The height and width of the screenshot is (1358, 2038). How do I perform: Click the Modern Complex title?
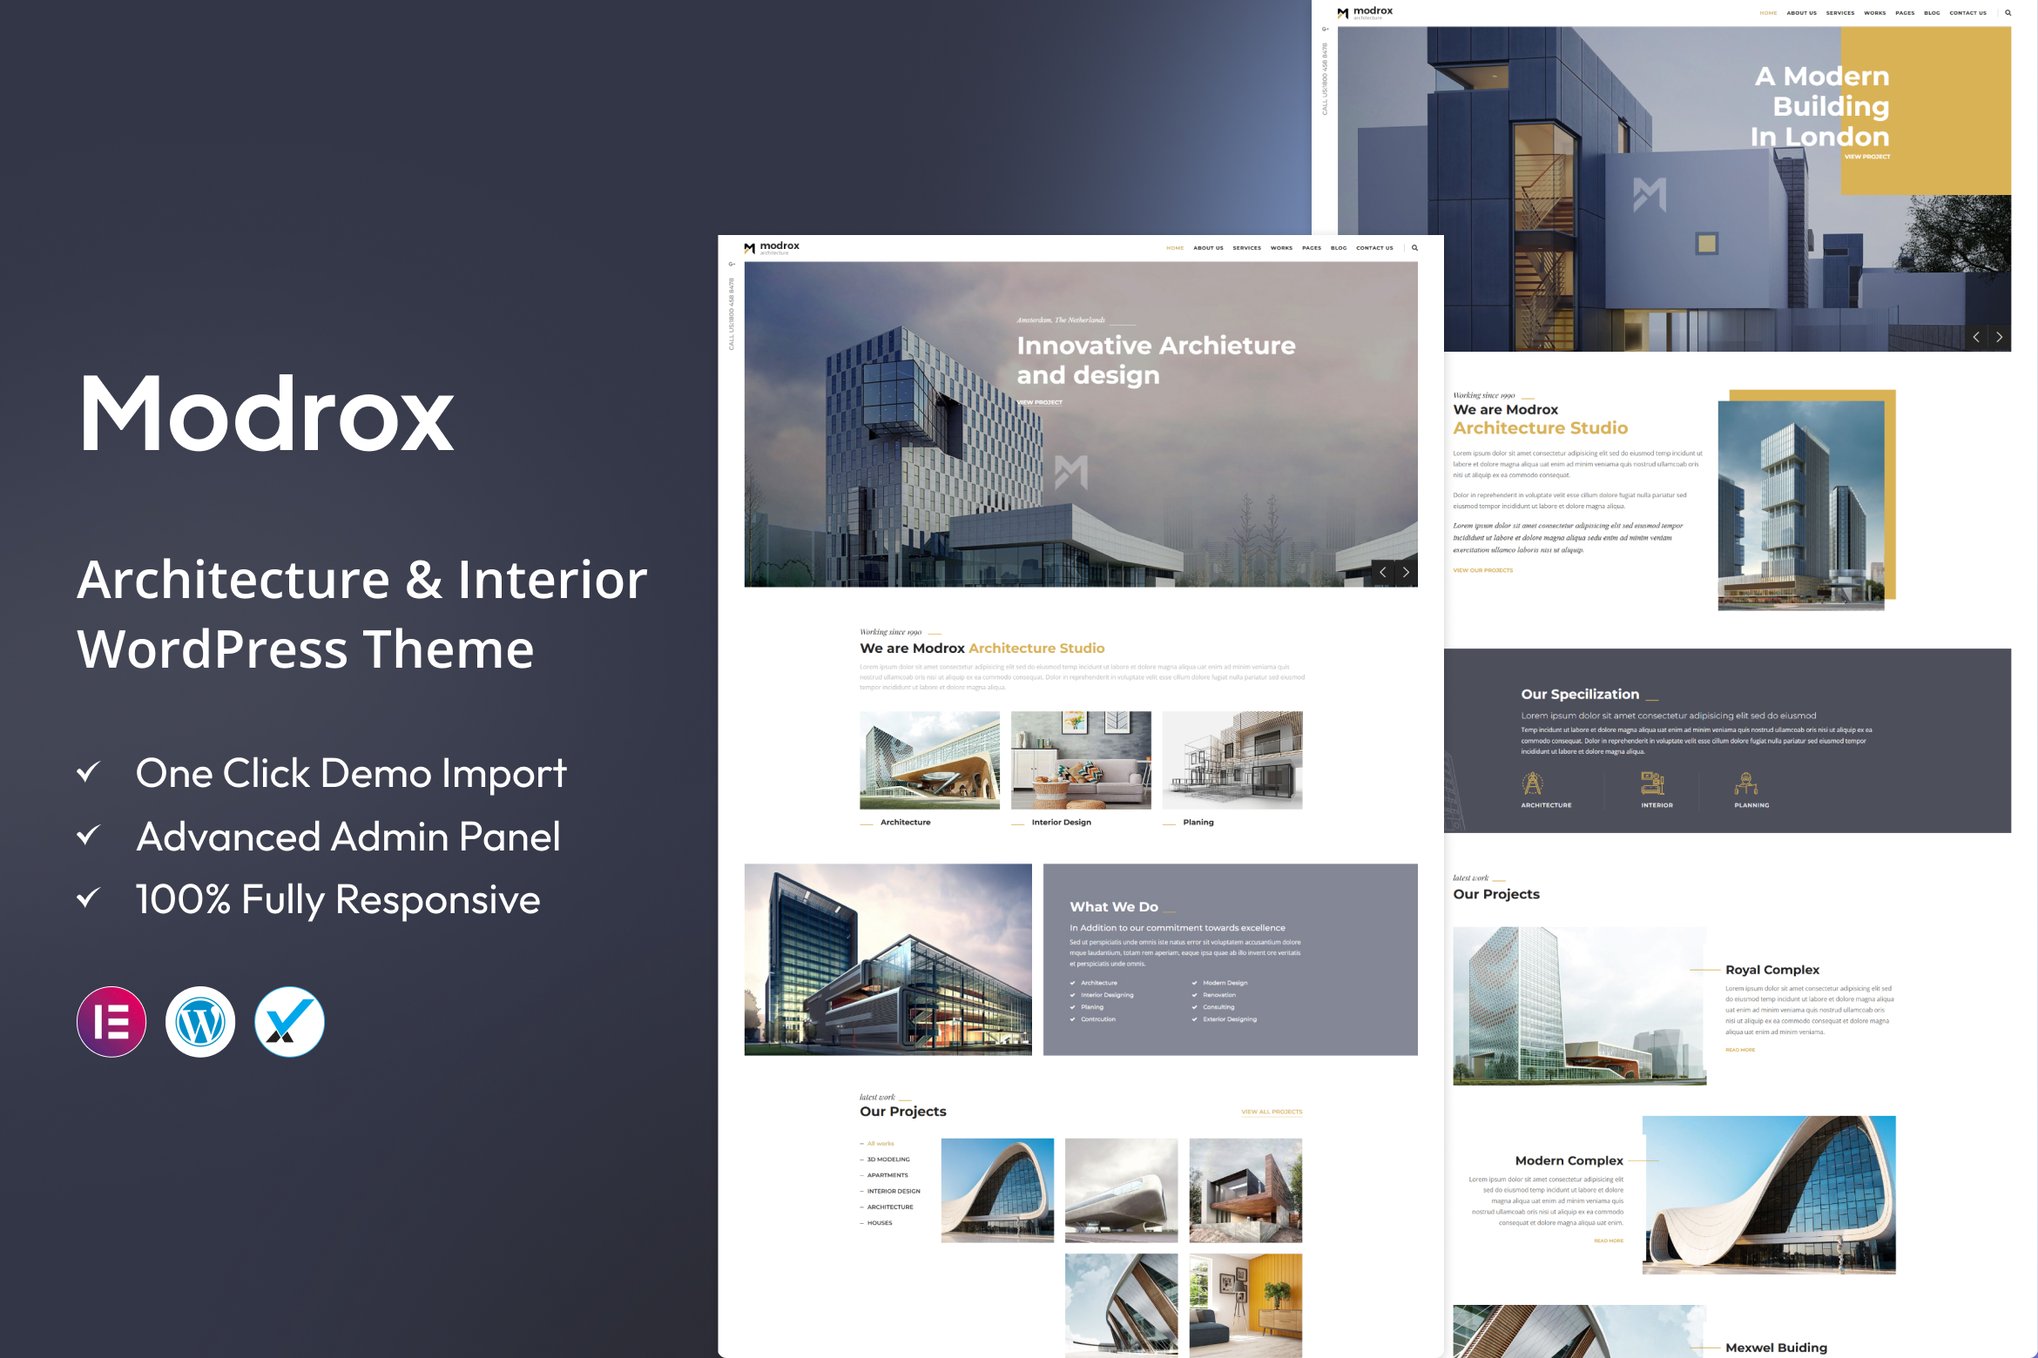[1569, 1161]
